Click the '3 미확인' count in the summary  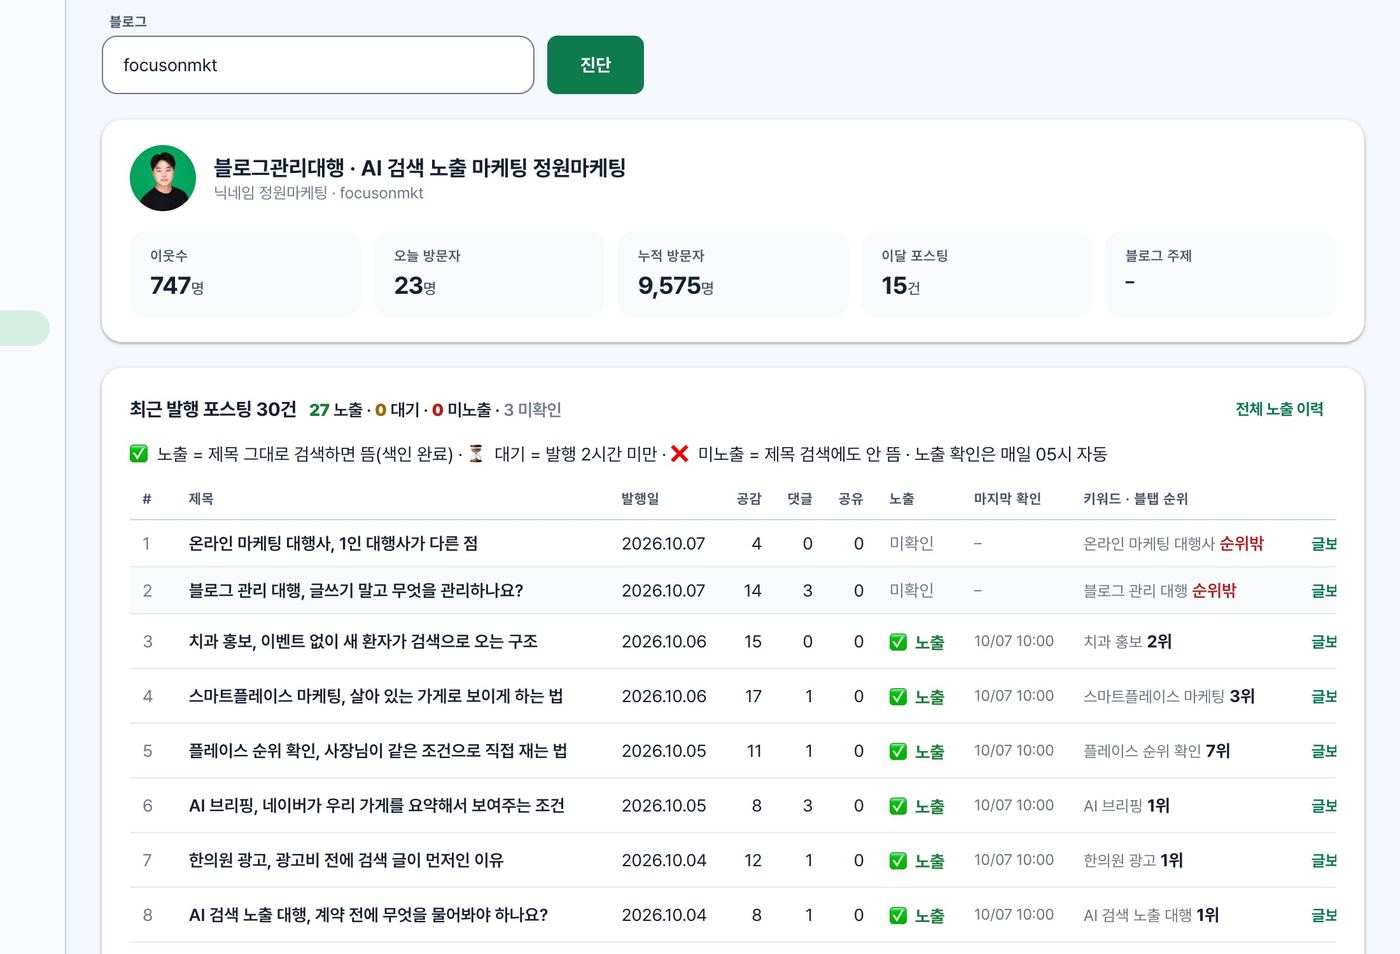[x=533, y=410]
